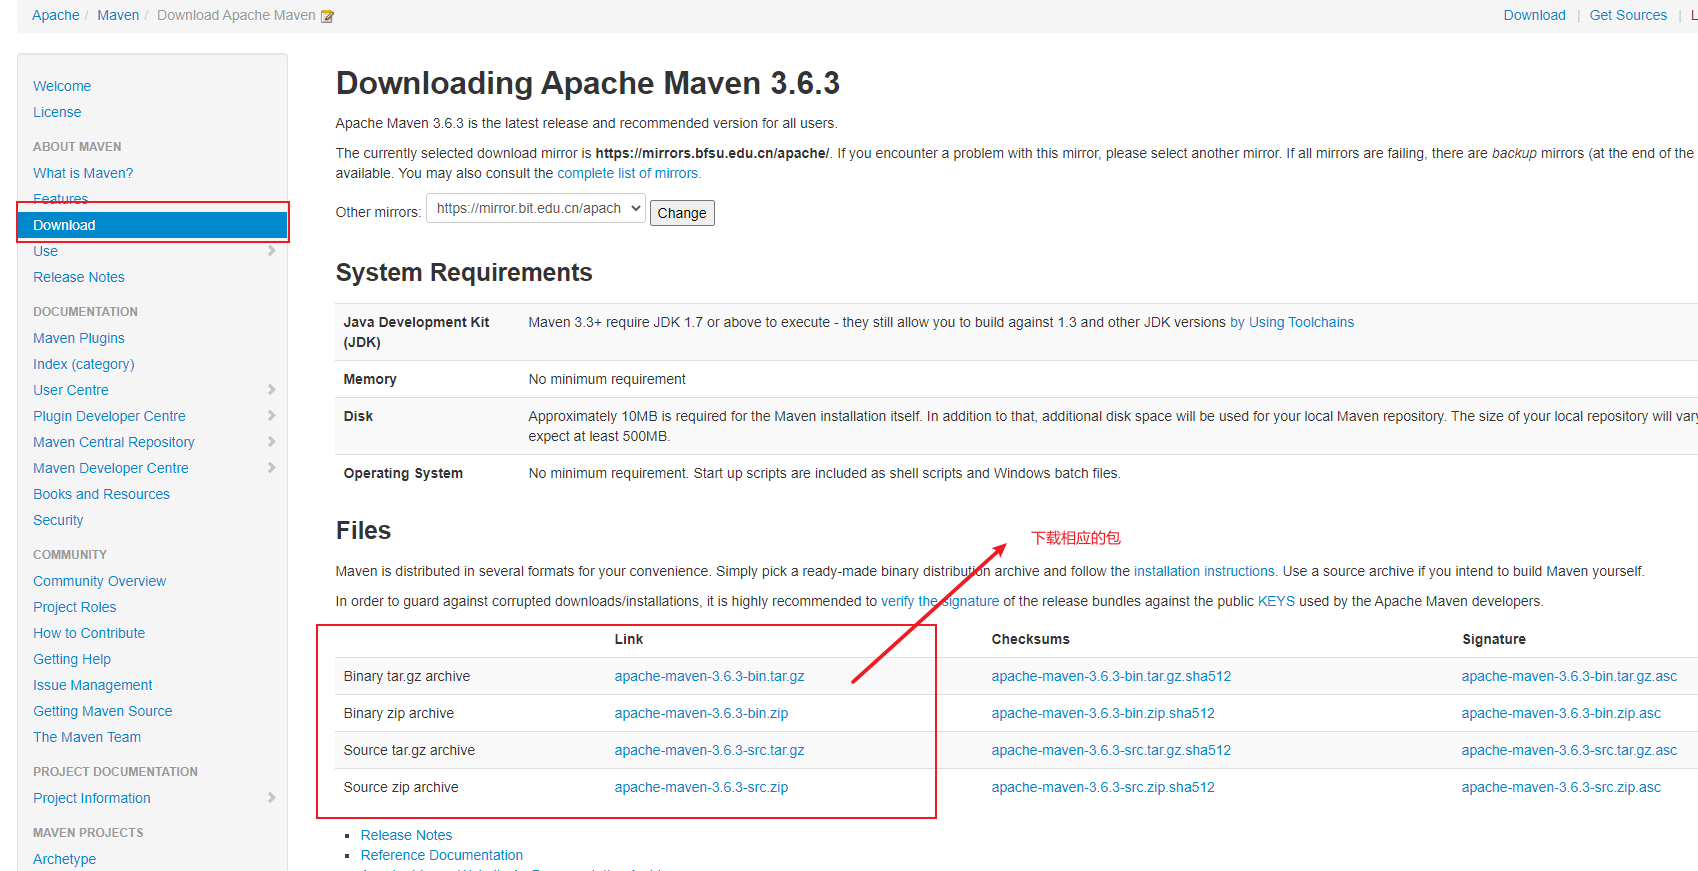Open Index (category) sidebar link
The width and height of the screenshot is (1698, 871).
(84, 364)
